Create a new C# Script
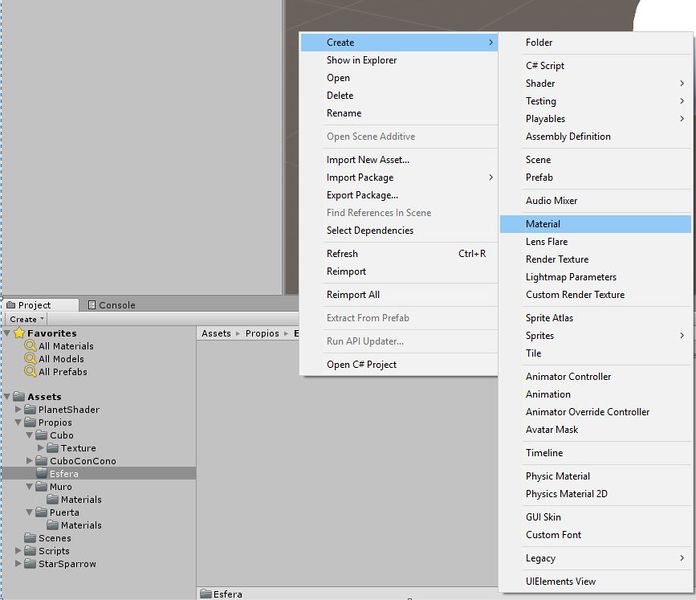 pos(595,66)
